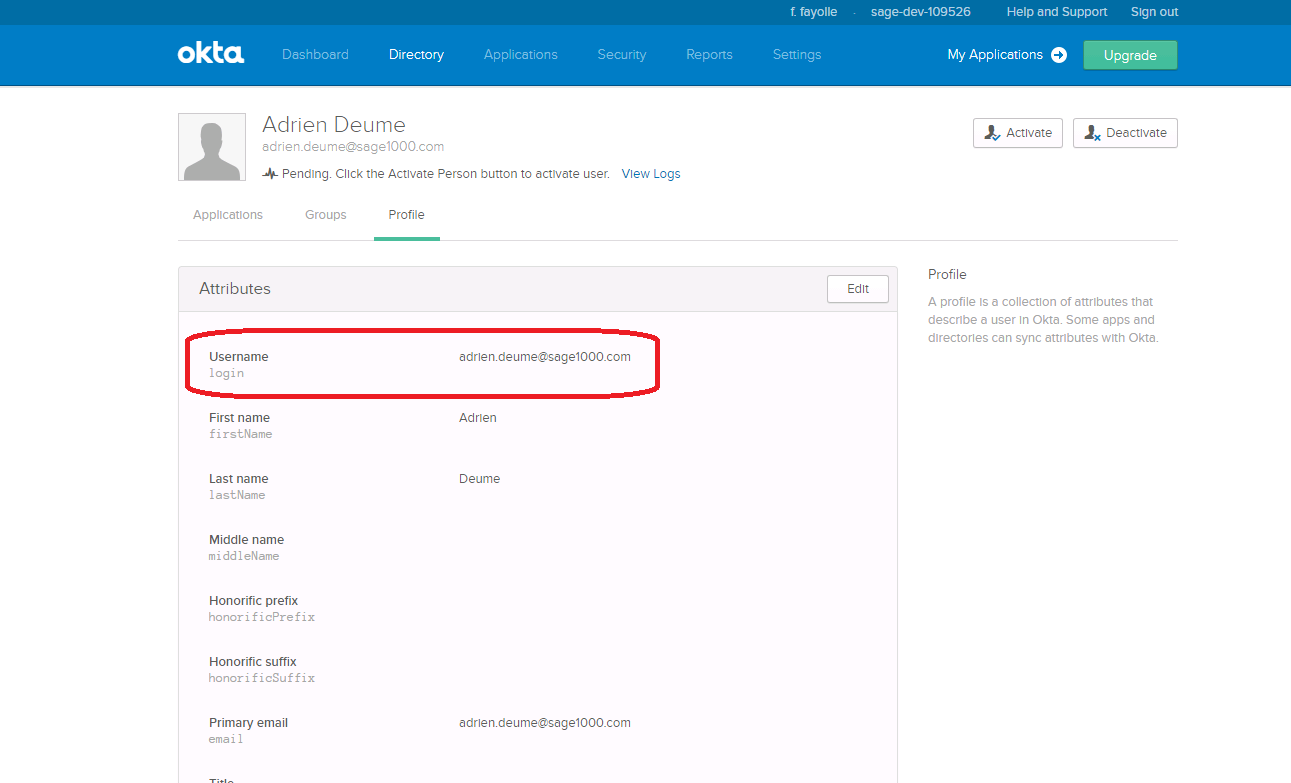Screen dimensions: 1291x783
Task: Open the Directory menu
Action: click(416, 55)
